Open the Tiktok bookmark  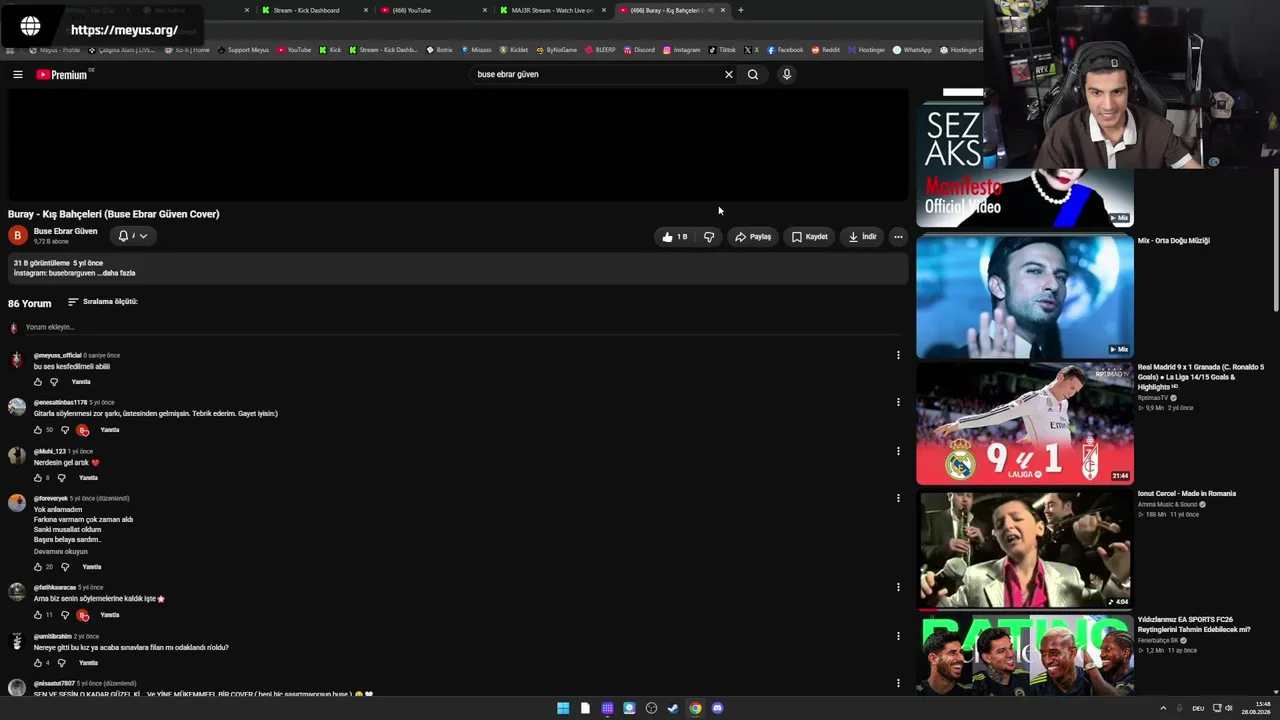pos(722,50)
